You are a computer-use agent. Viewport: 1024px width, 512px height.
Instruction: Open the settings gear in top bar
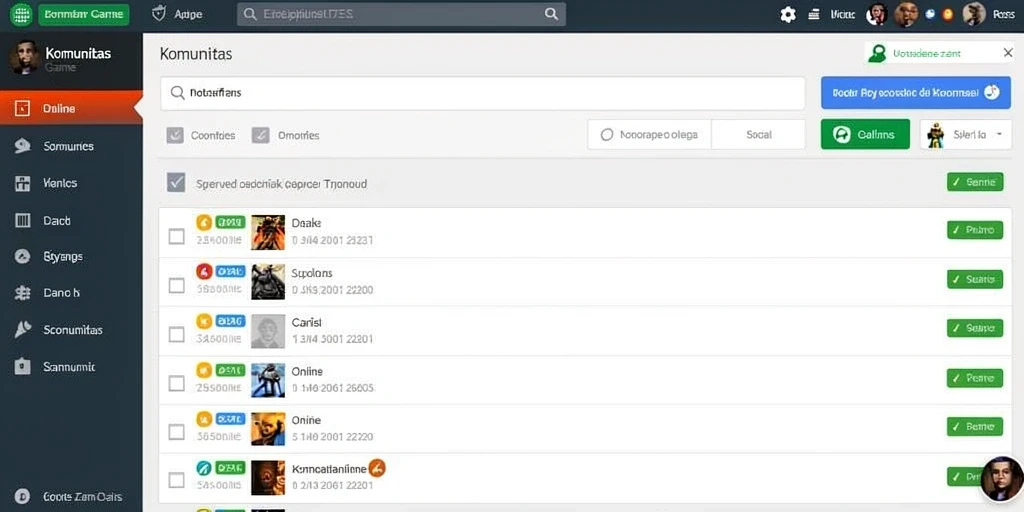[788, 14]
